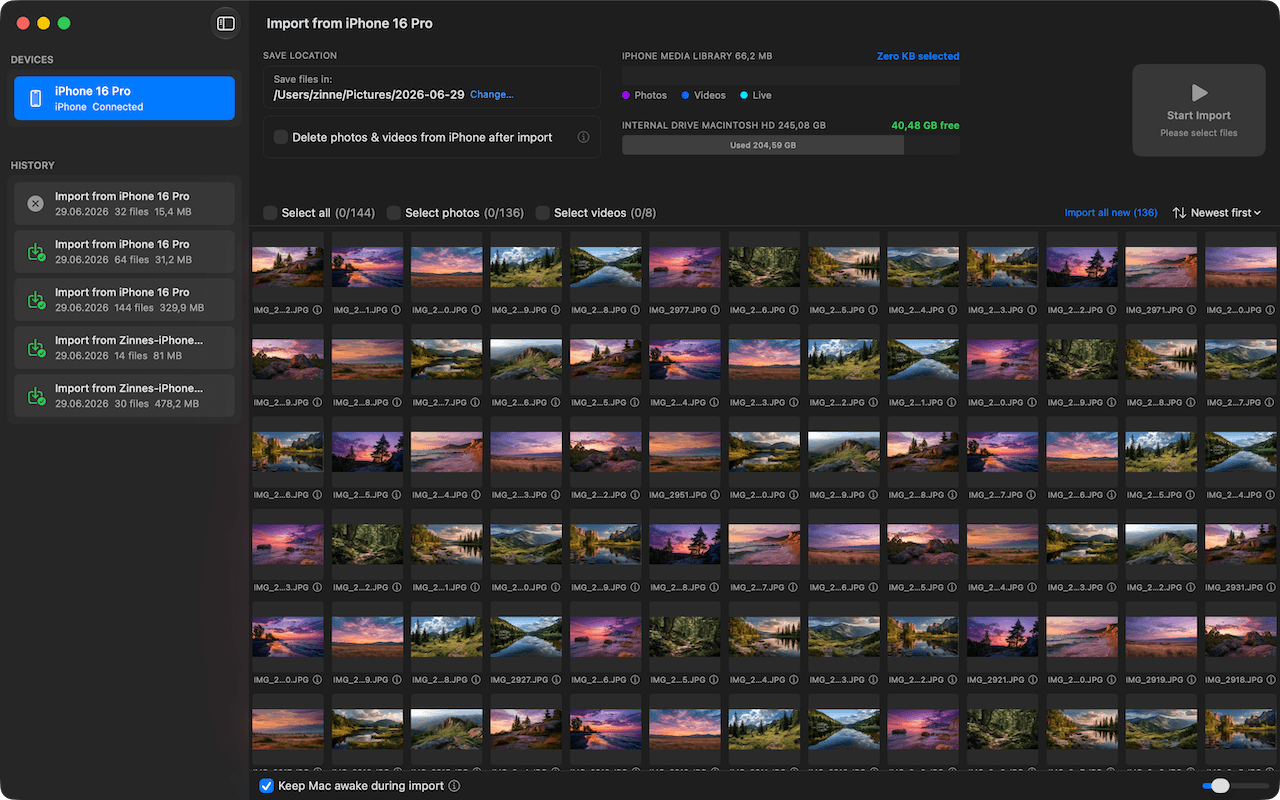Check the Select videos (0/8) box
1280x800 pixels.
pyautogui.click(x=543, y=213)
